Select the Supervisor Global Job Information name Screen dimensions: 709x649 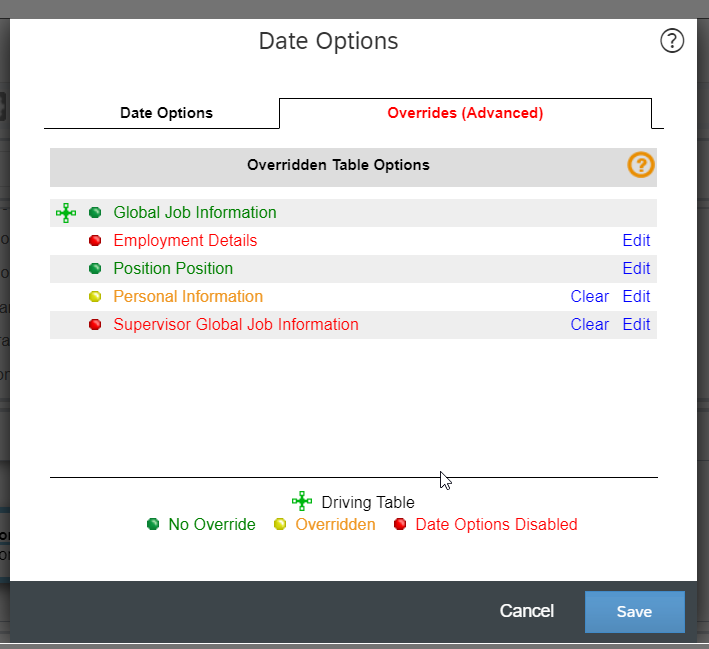point(236,325)
